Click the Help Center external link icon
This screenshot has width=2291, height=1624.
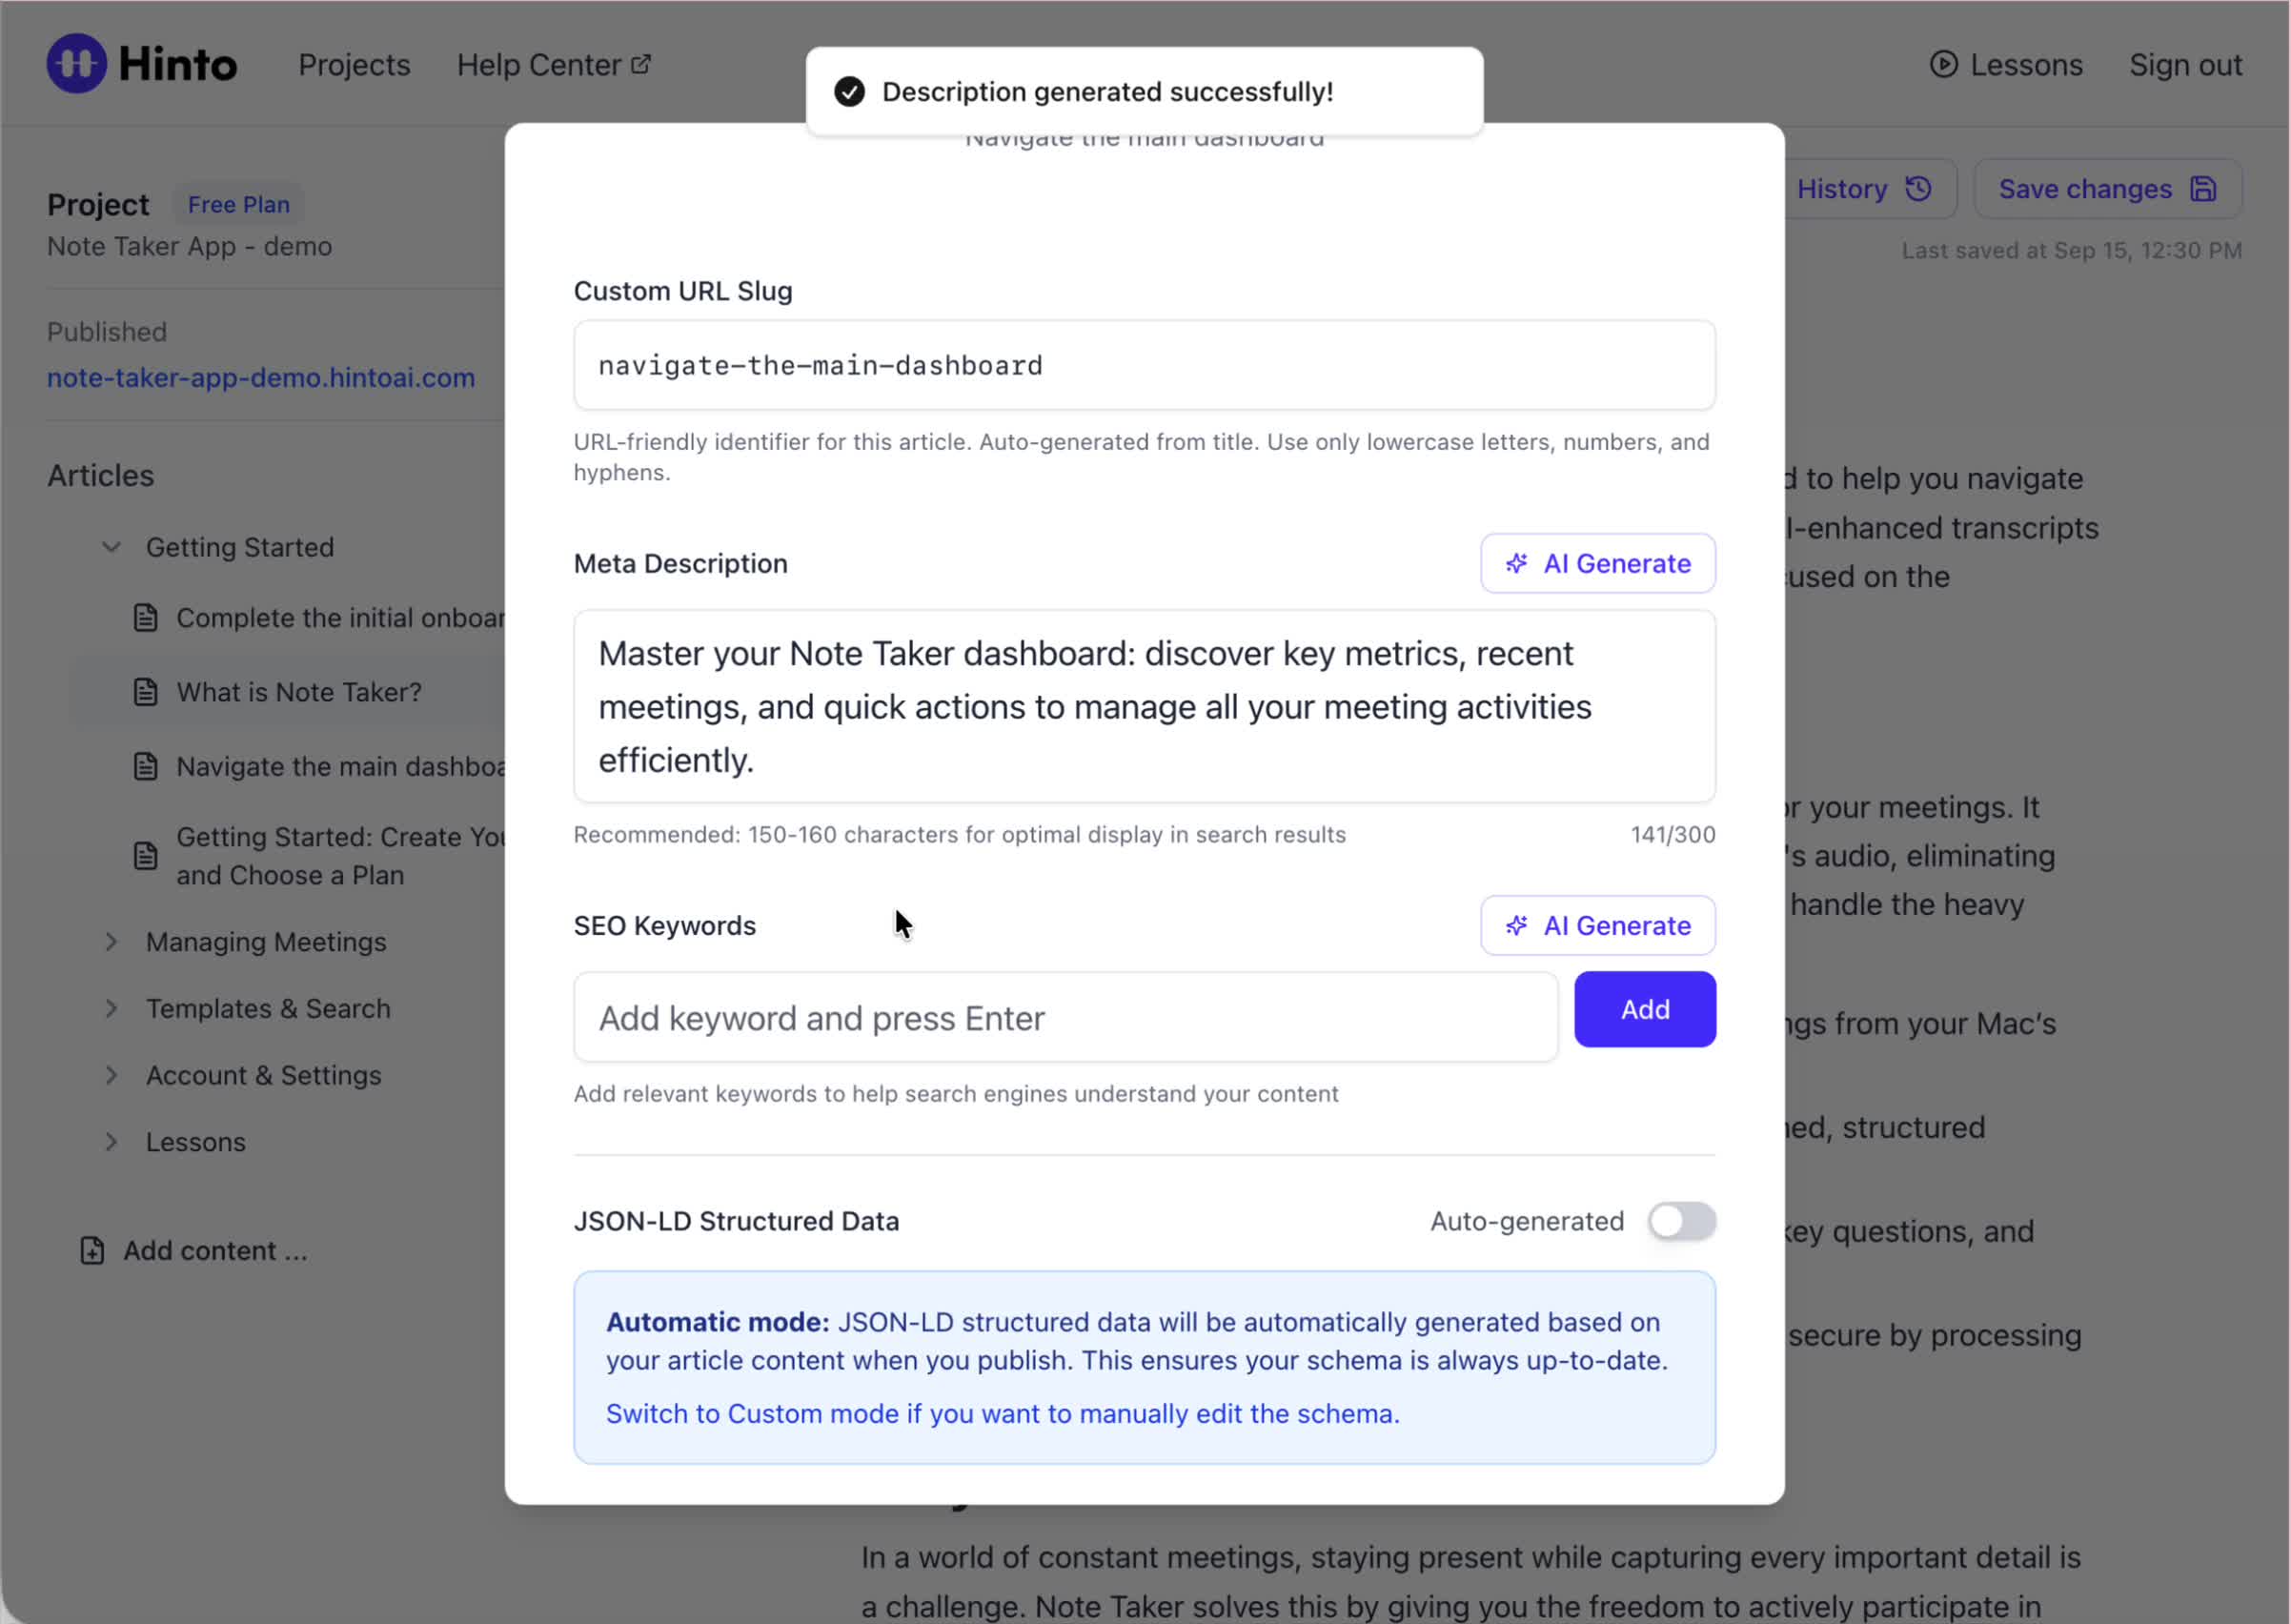point(641,64)
